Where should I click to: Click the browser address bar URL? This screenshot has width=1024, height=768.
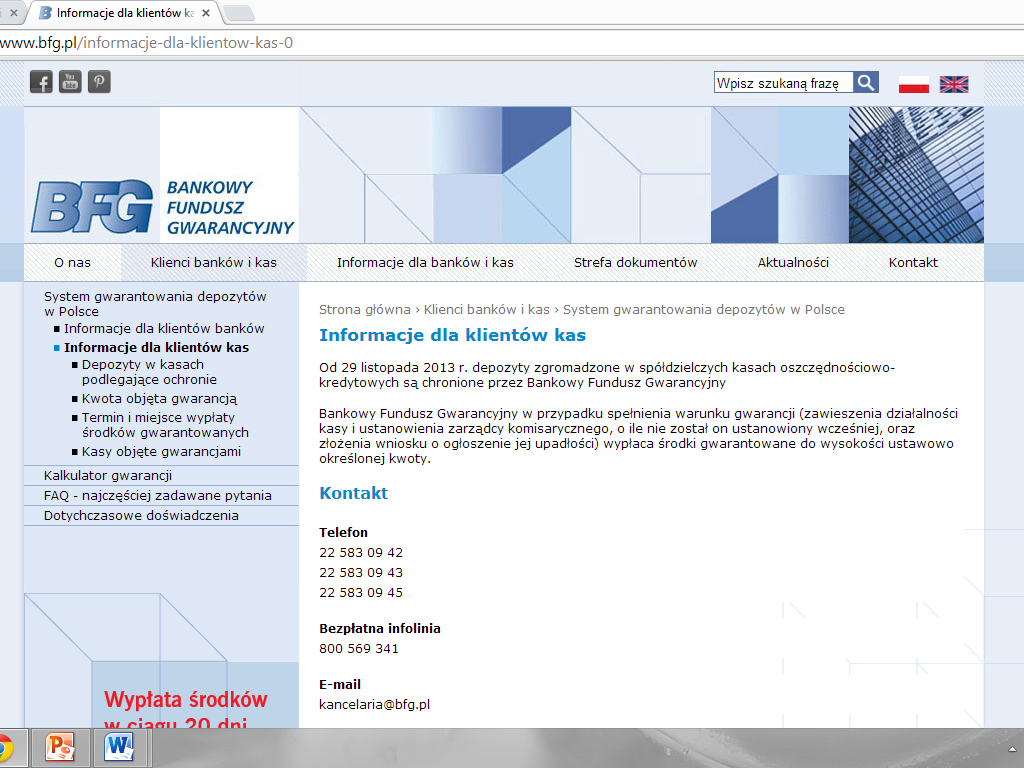(146, 43)
